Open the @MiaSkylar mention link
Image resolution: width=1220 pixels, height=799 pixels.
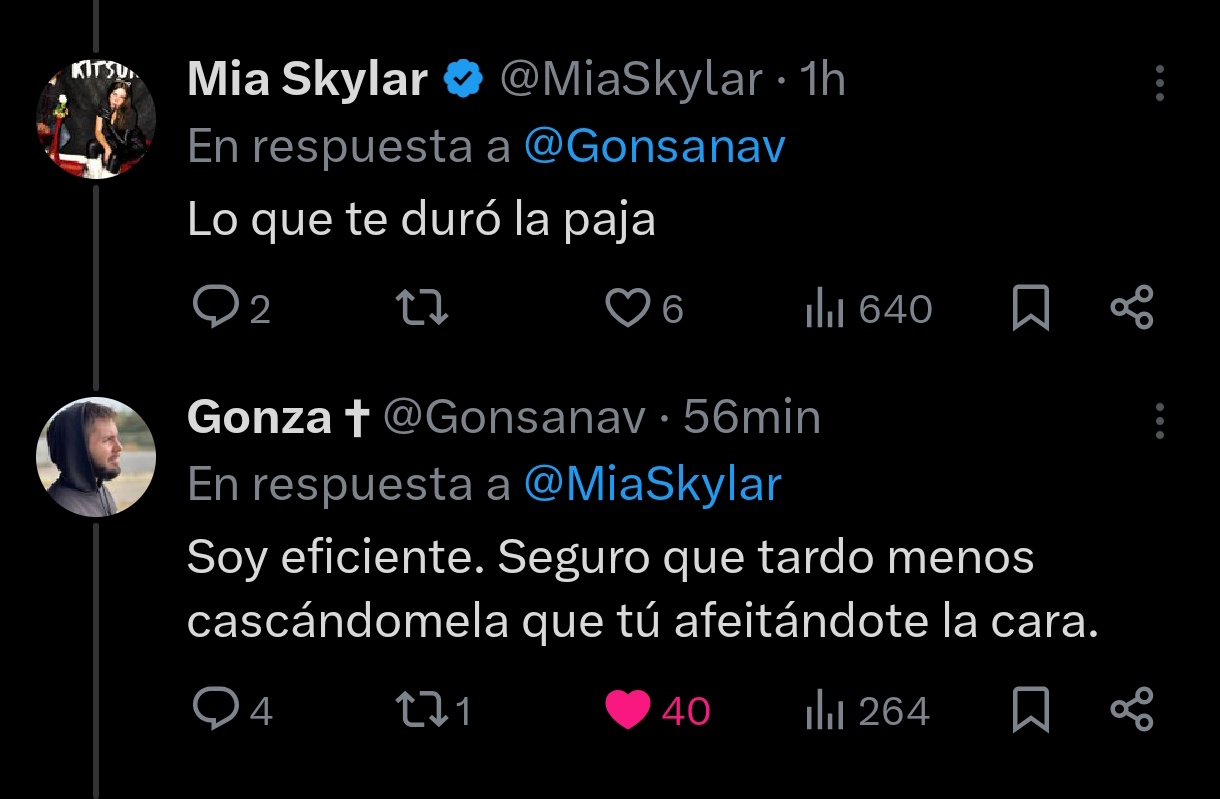click(653, 484)
